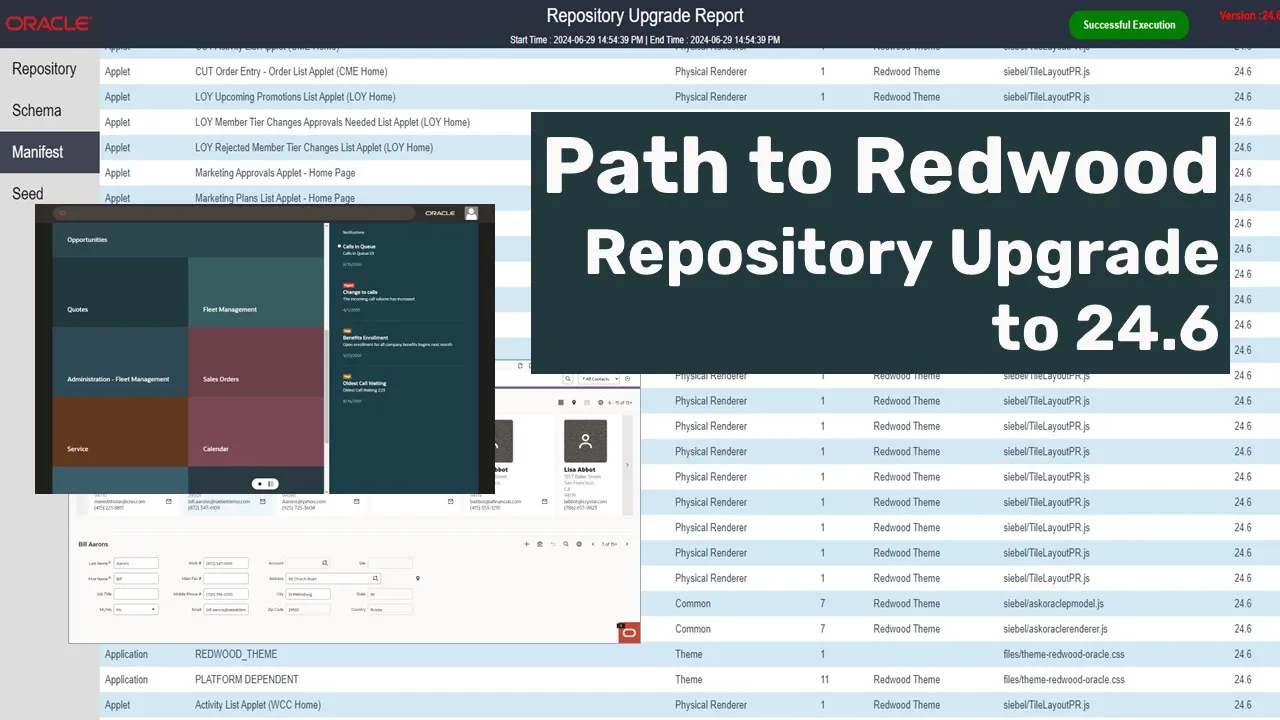This screenshot has height=720, width=1280.
Task: Click the Work # phone field
Action: click(226, 563)
